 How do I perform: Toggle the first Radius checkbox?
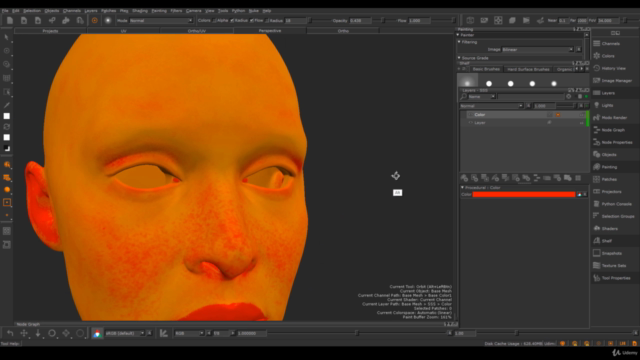tap(232, 20)
